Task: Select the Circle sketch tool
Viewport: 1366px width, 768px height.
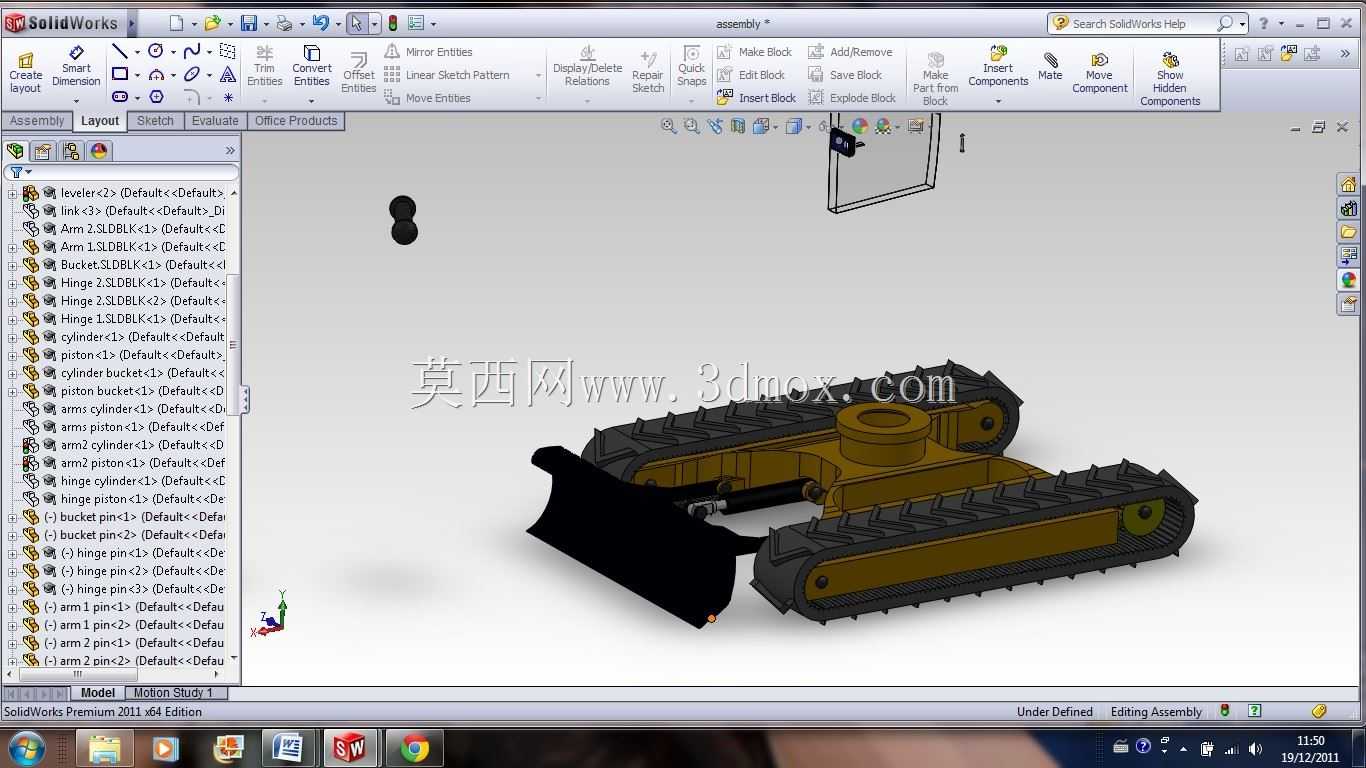Action: (156, 51)
